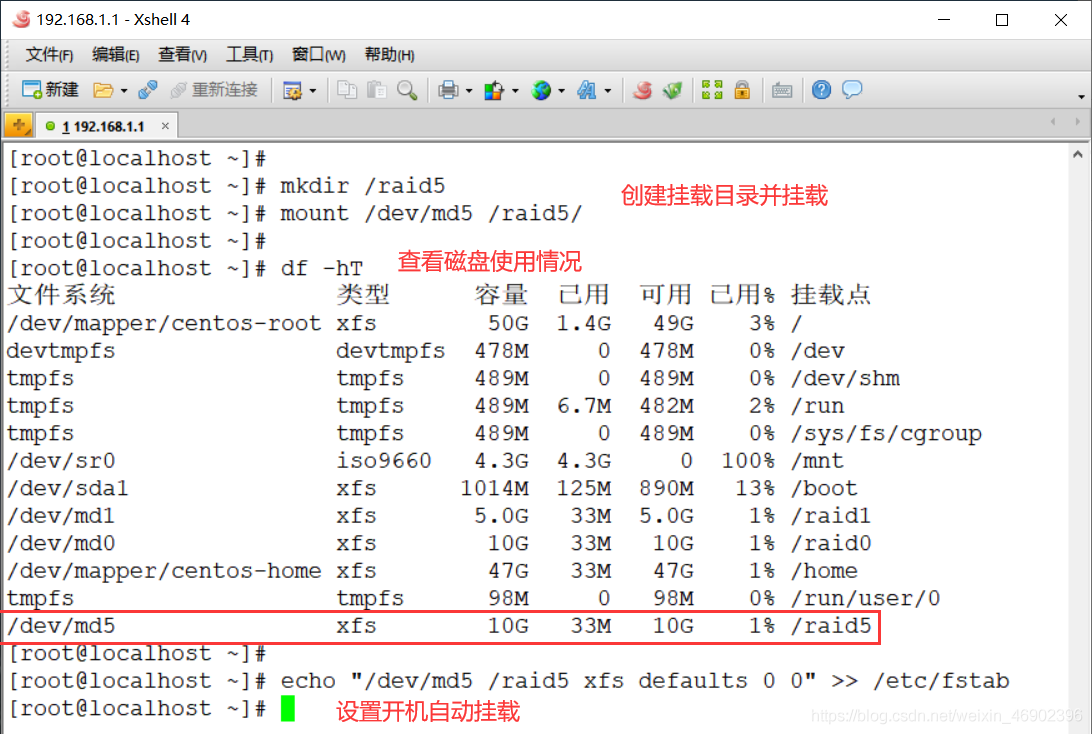Close the 192.168.1.1 session tab
This screenshot has width=1092, height=734.
[165, 126]
